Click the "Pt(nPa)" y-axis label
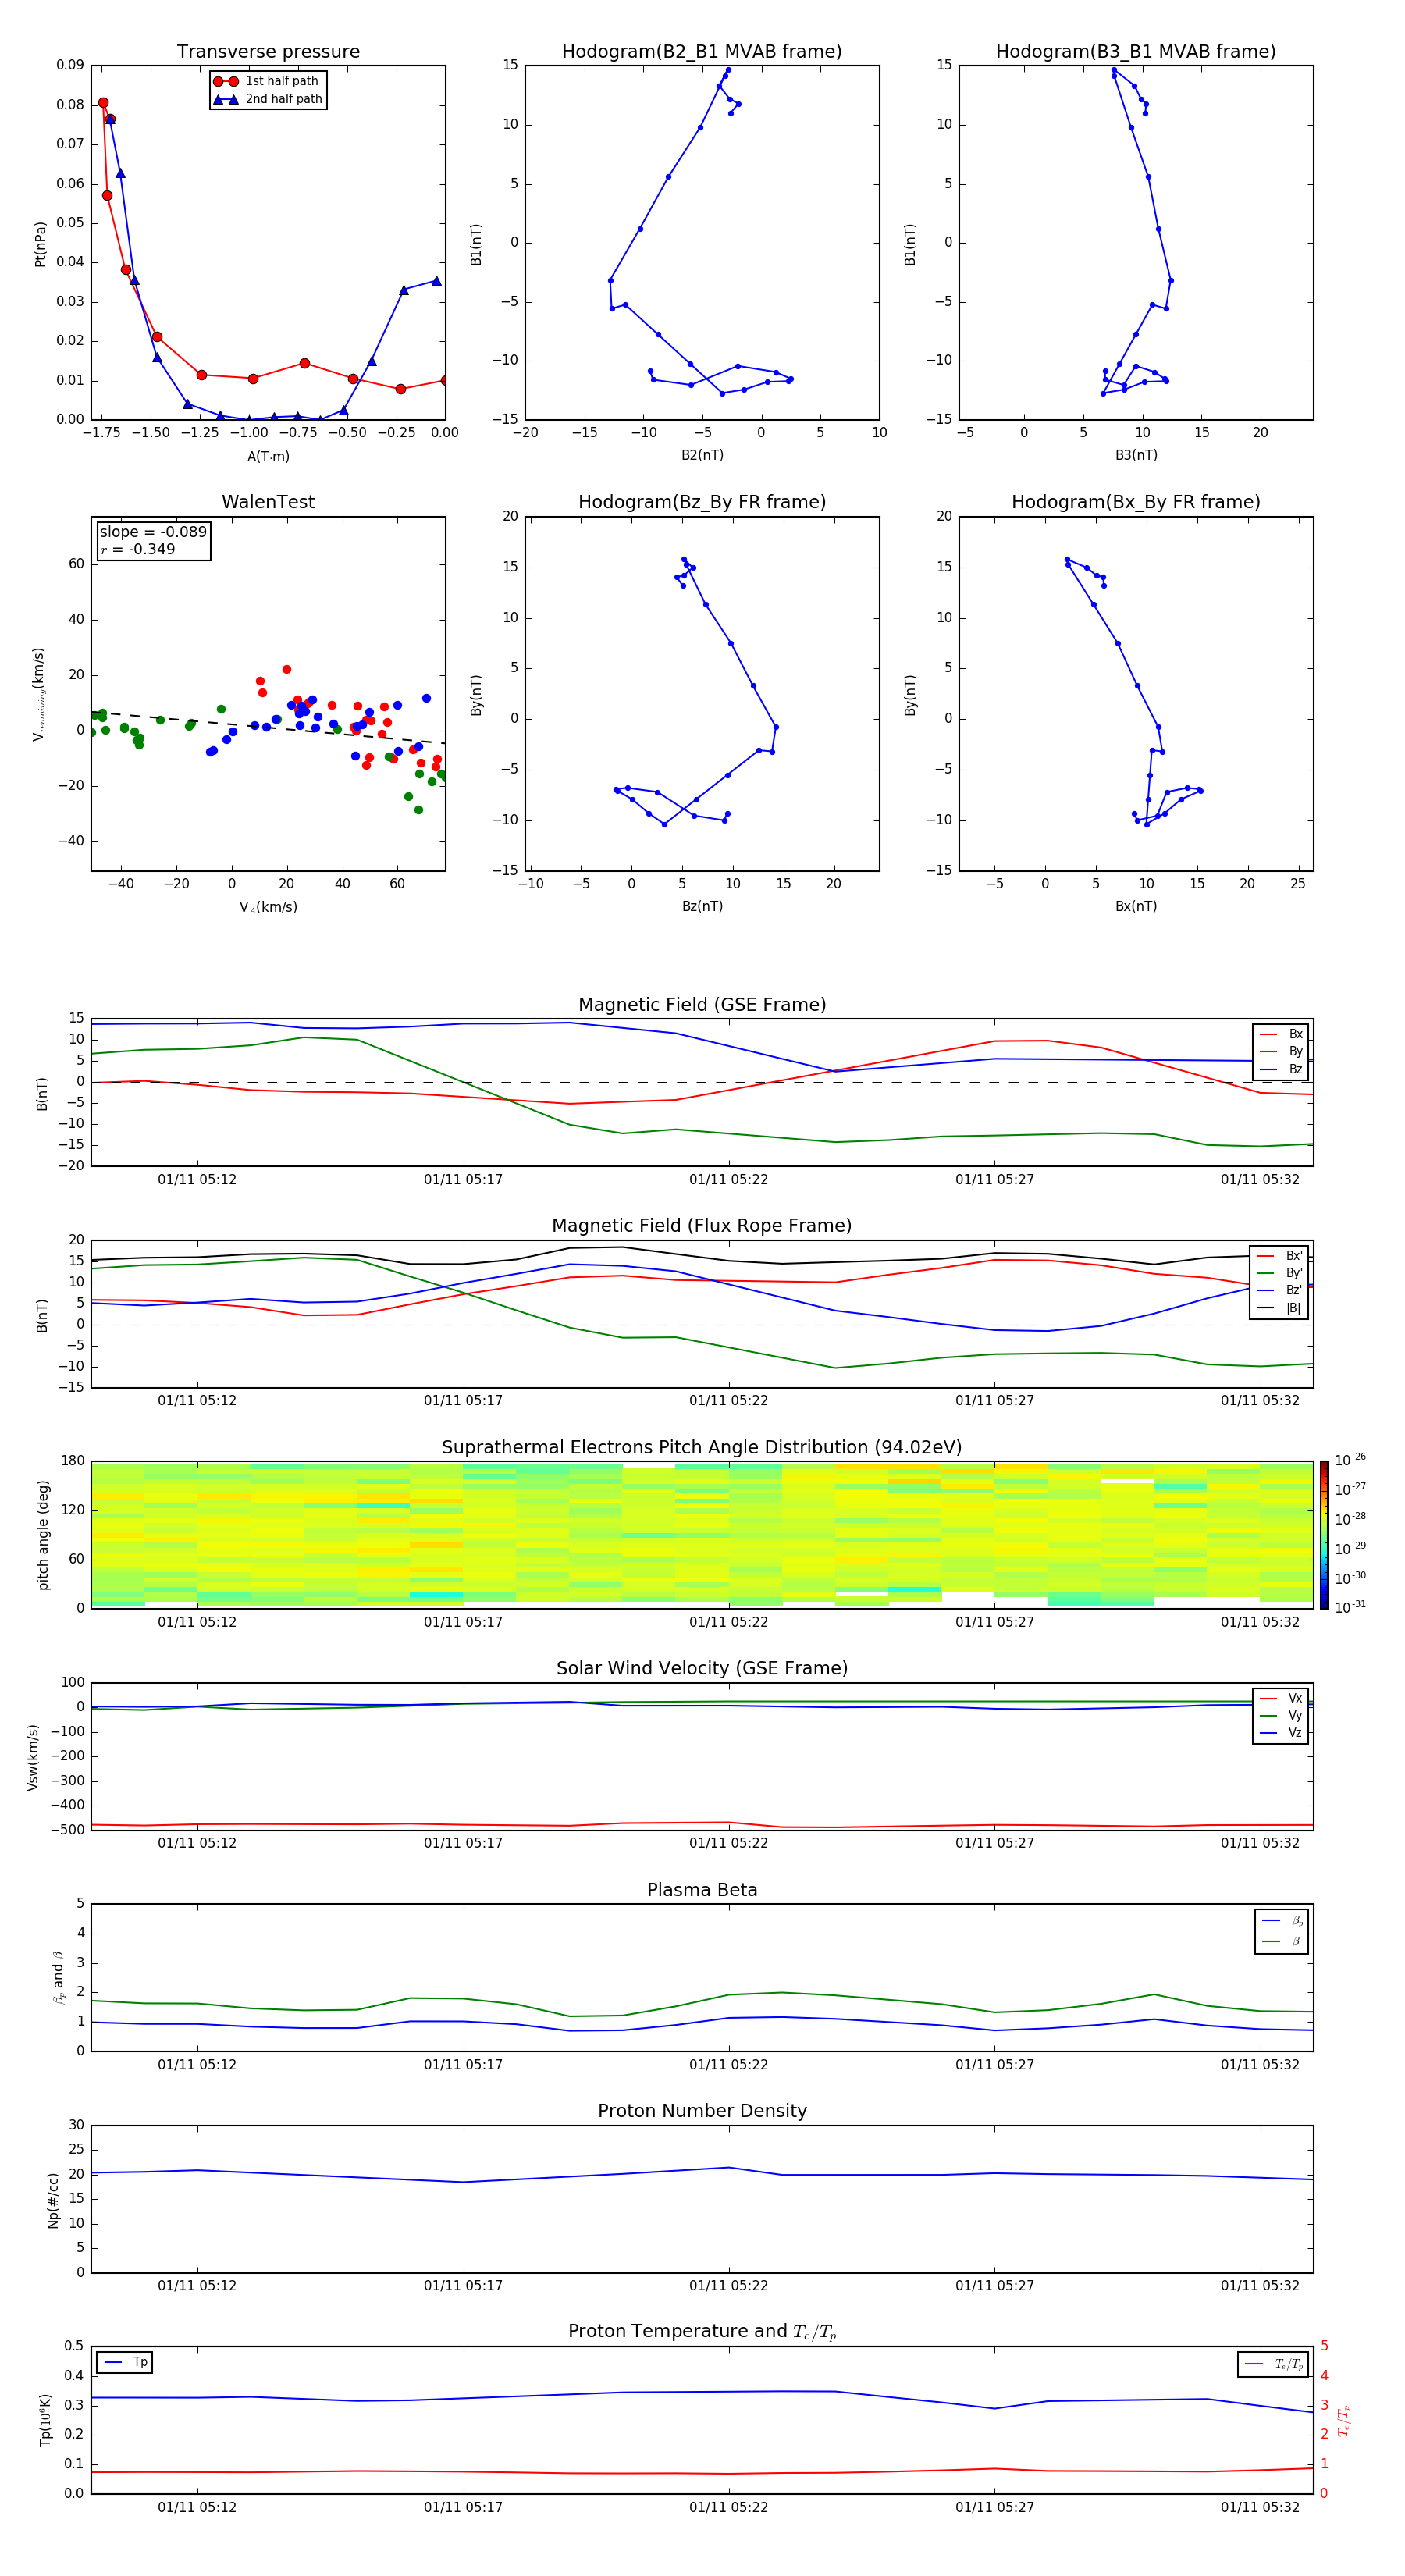Image resolution: width=1405 pixels, height=2576 pixels. 40,243
